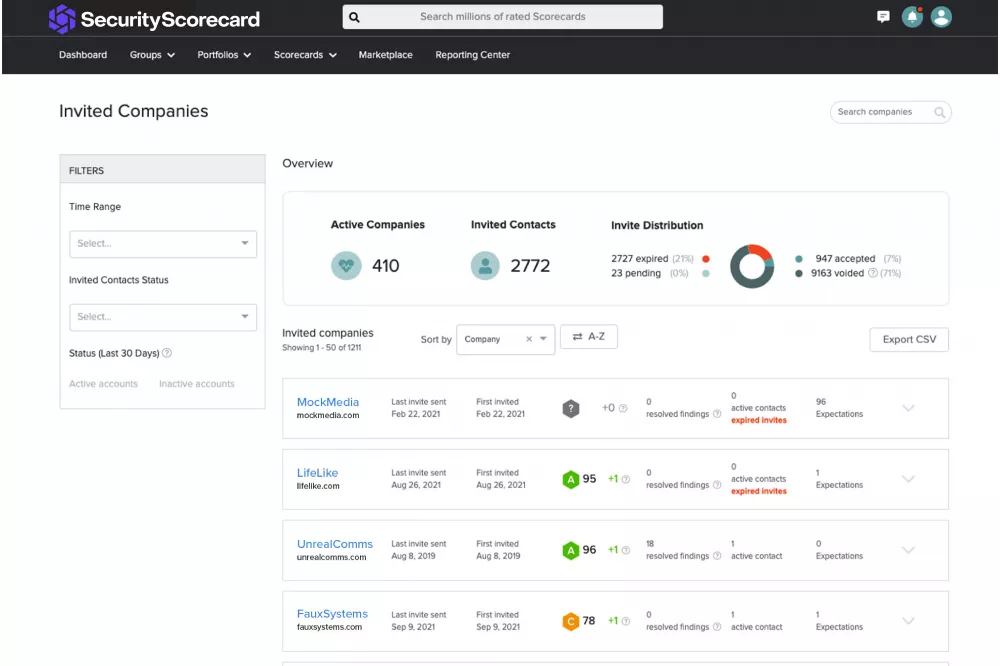1000x666 pixels.
Task: Open the FauxSystems company link
Action: click(x=332, y=614)
